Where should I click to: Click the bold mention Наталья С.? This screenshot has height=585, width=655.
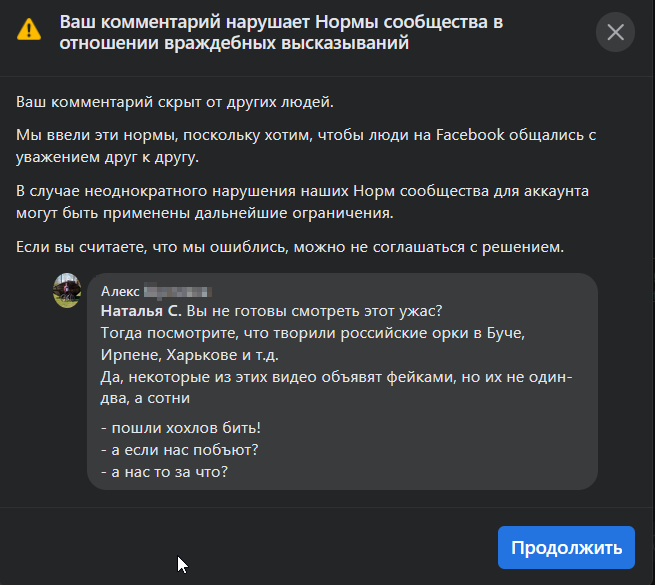click(x=141, y=311)
